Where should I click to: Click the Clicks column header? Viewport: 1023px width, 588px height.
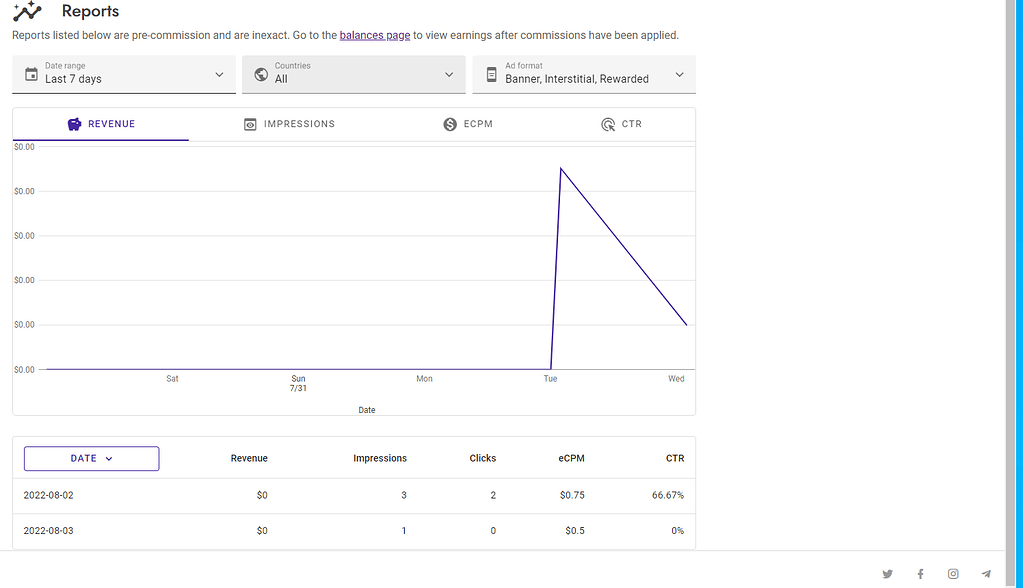click(x=483, y=458)
